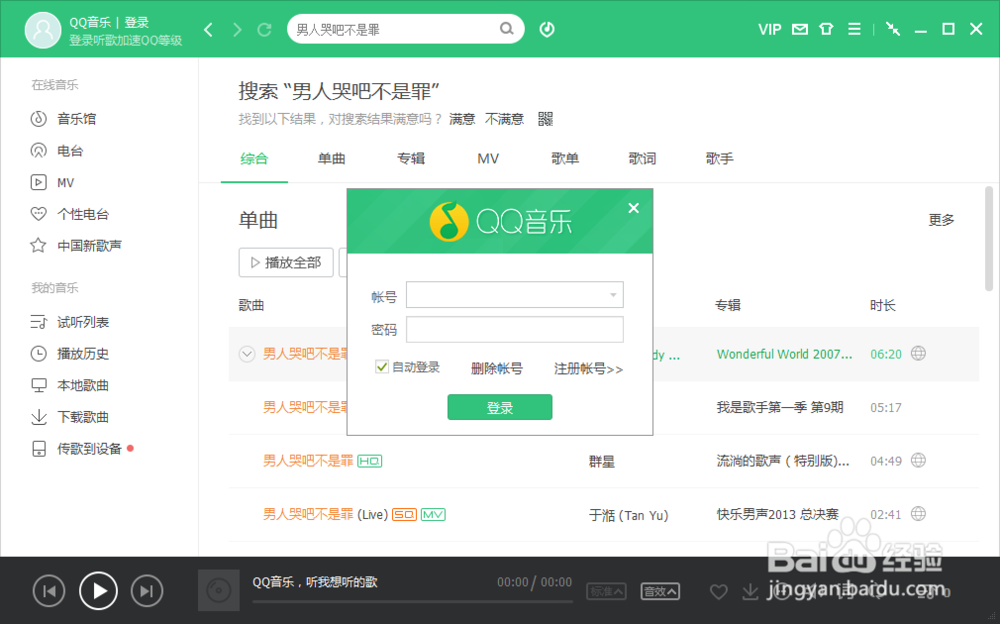Open the 音效 sound effect dropdown
Image resolution: width=1000 pixels, height=624 pixels.
pyautogui.click(x=659, y=591)
